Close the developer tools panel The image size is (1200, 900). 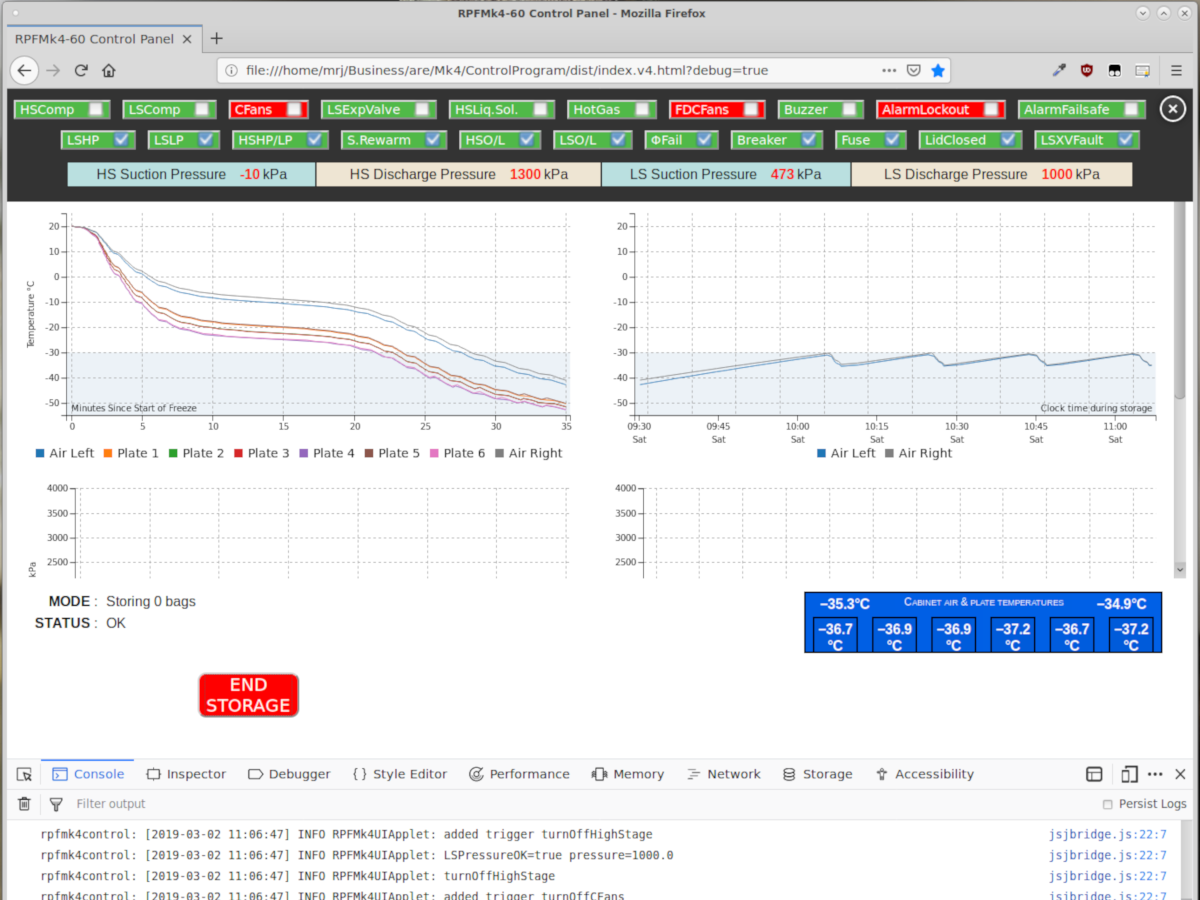pos(1181,774)
